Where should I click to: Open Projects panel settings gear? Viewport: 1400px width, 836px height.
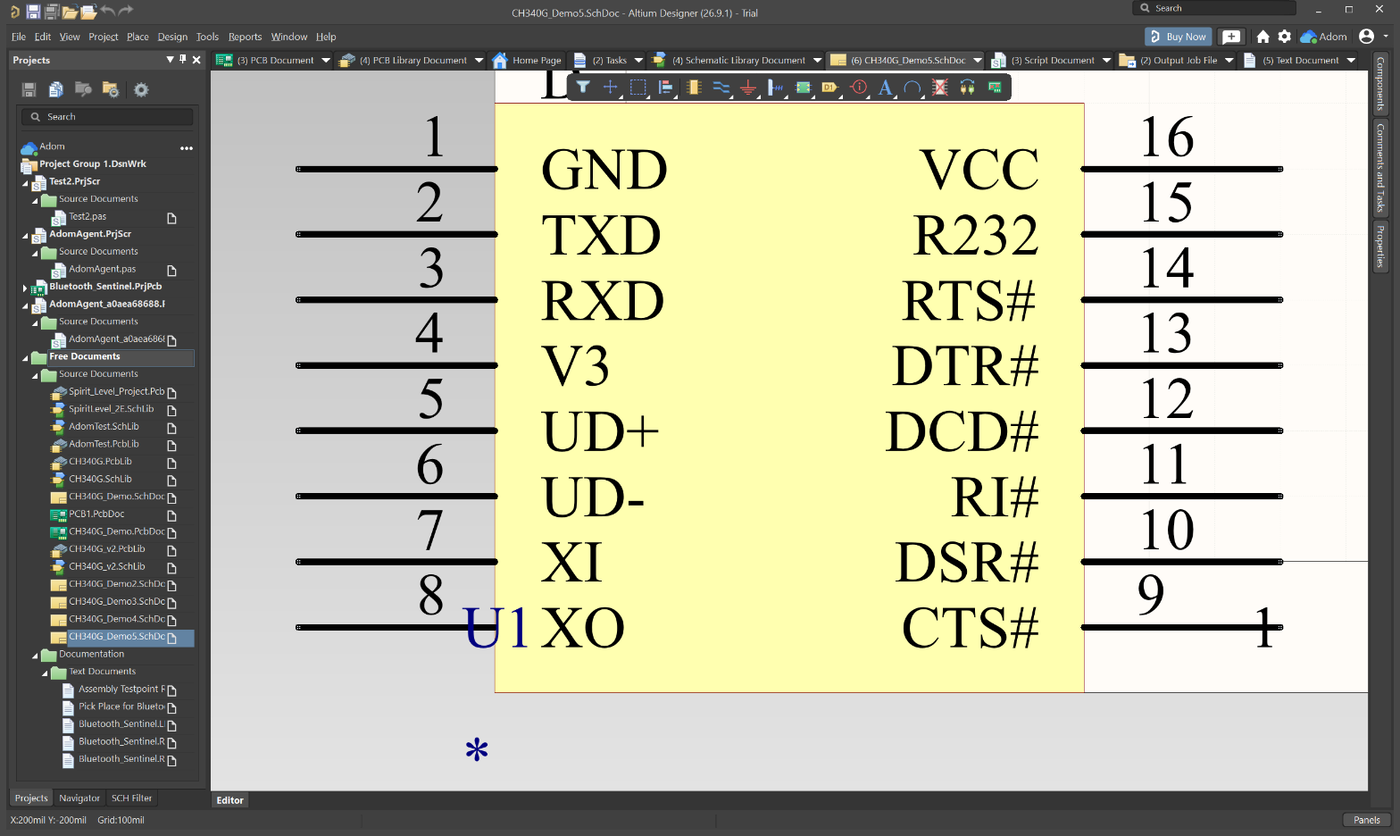(x=141, y=89)
